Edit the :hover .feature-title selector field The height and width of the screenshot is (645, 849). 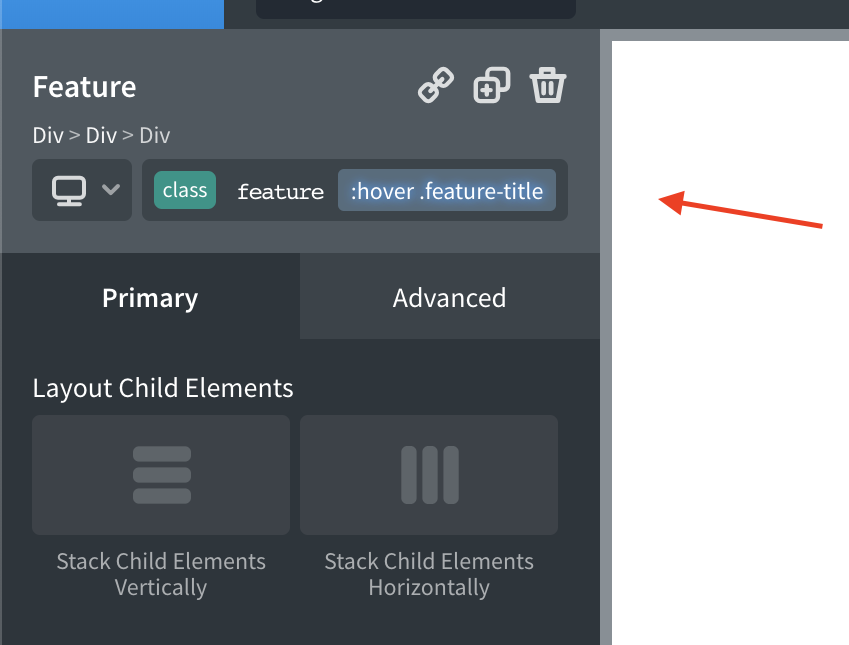(x=446, y=190)
